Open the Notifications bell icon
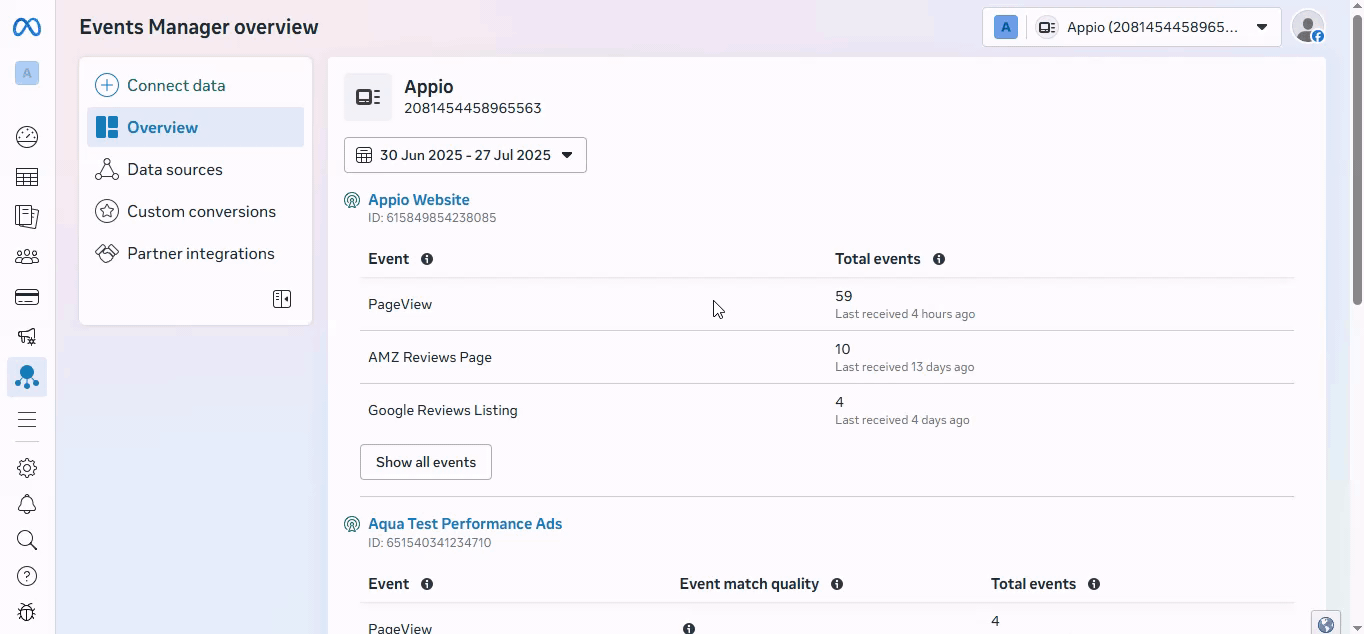The height and width of the screenshot is (634, 1364). (27, 505)
